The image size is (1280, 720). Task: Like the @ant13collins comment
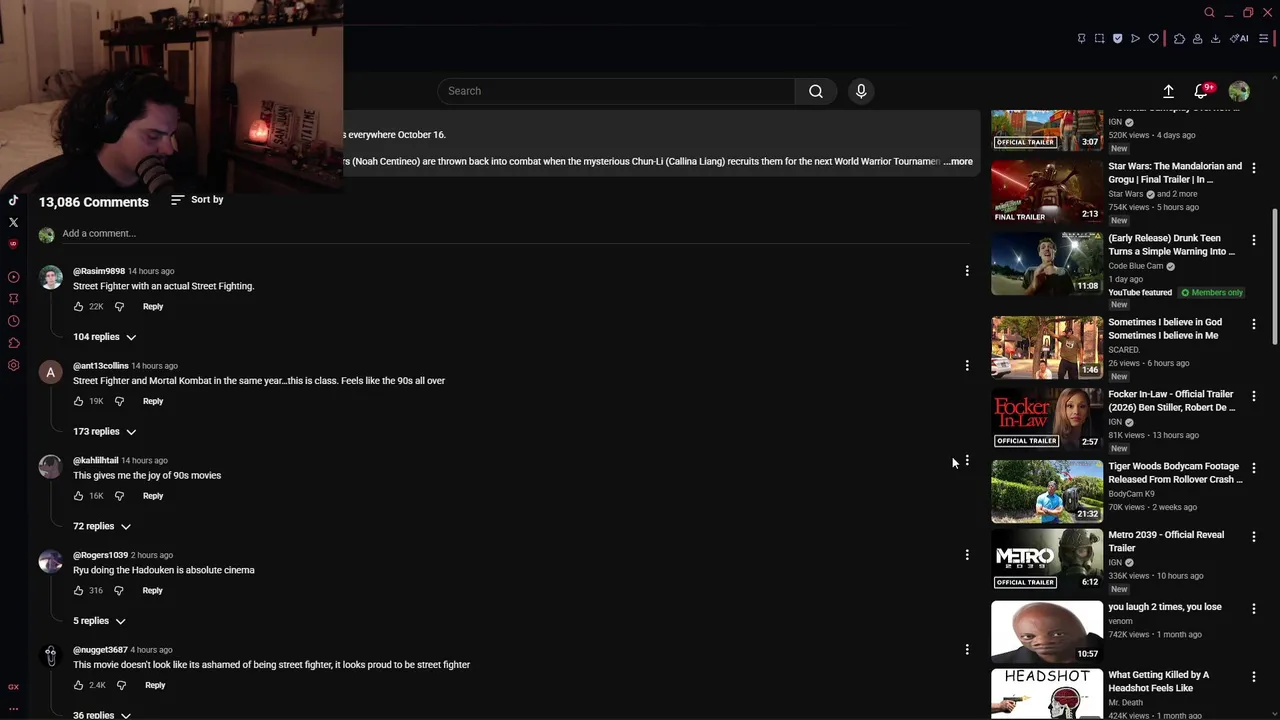point(78,401)
